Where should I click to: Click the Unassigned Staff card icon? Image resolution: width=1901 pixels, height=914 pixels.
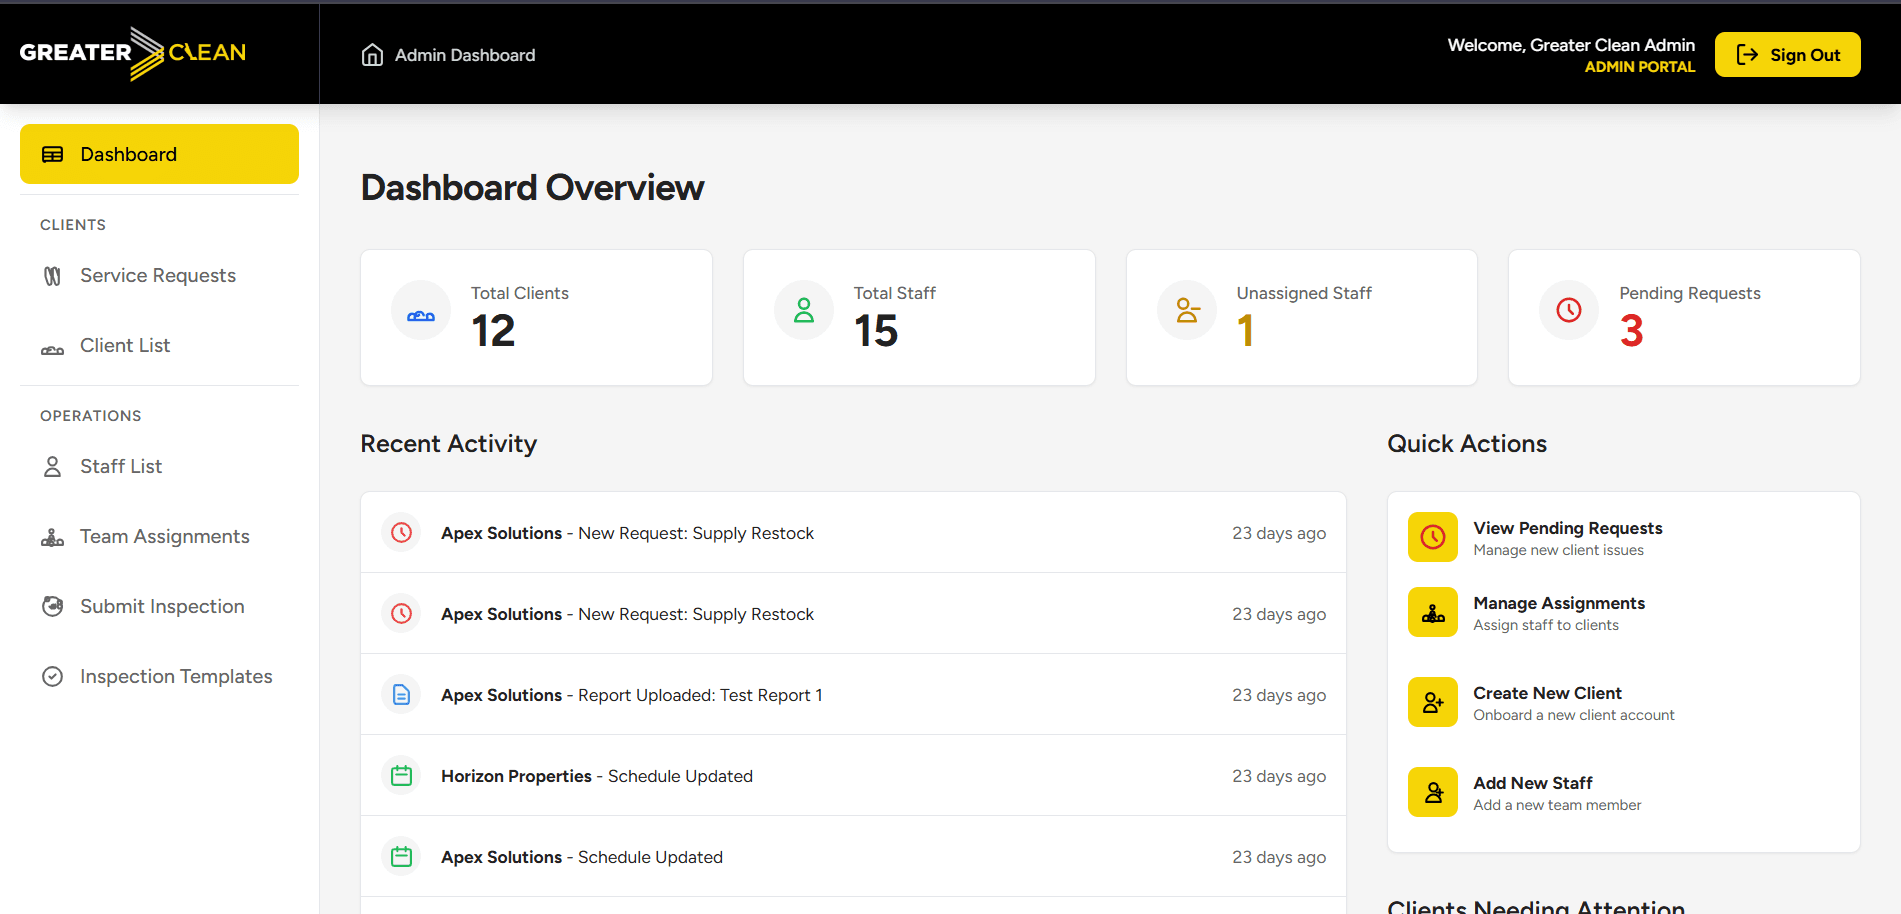pyautogui.click(x=1186, y=311)
